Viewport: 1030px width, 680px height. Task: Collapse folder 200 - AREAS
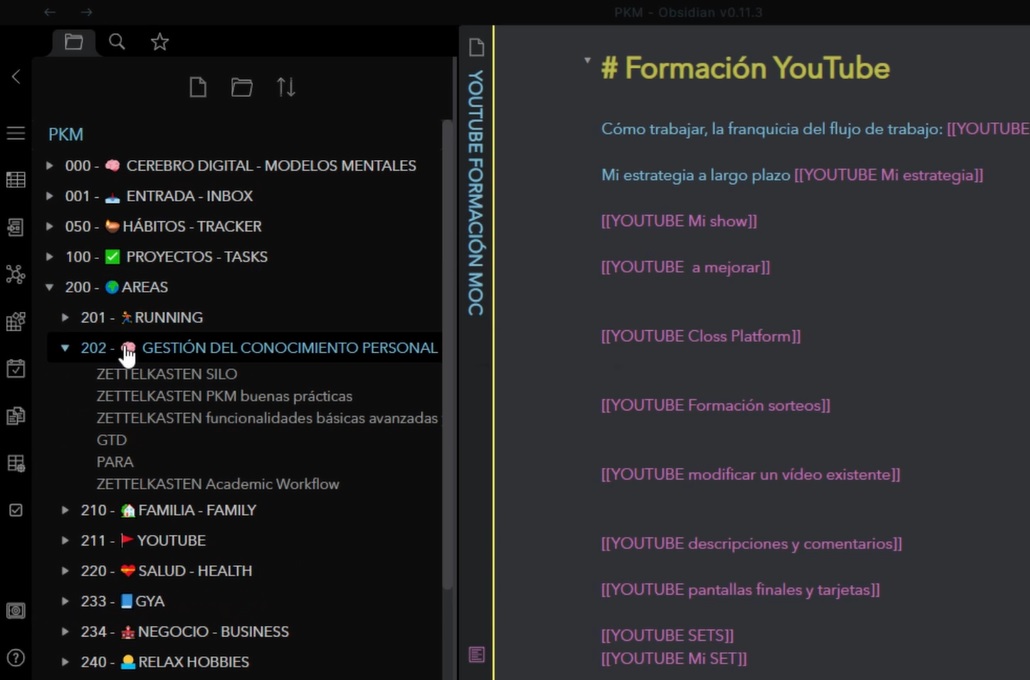50,287
